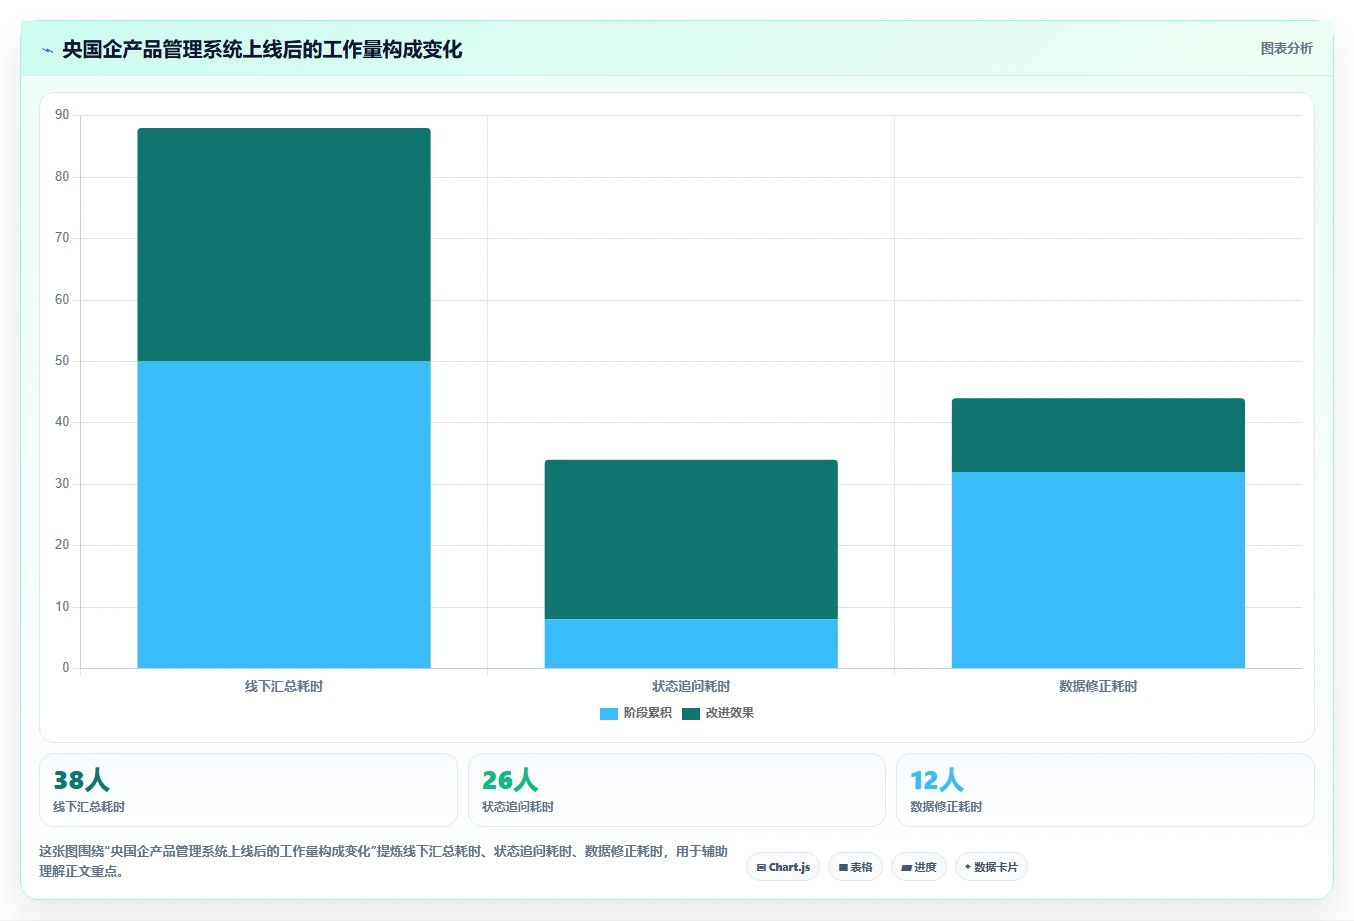Open the 12人 数据修正耗时 stat card
1354x921 pixels.
[x=1105, y=790]
